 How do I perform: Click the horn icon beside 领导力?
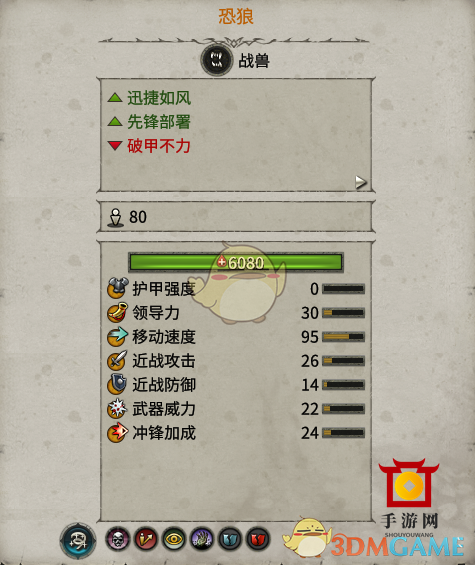tap(117, 312)
